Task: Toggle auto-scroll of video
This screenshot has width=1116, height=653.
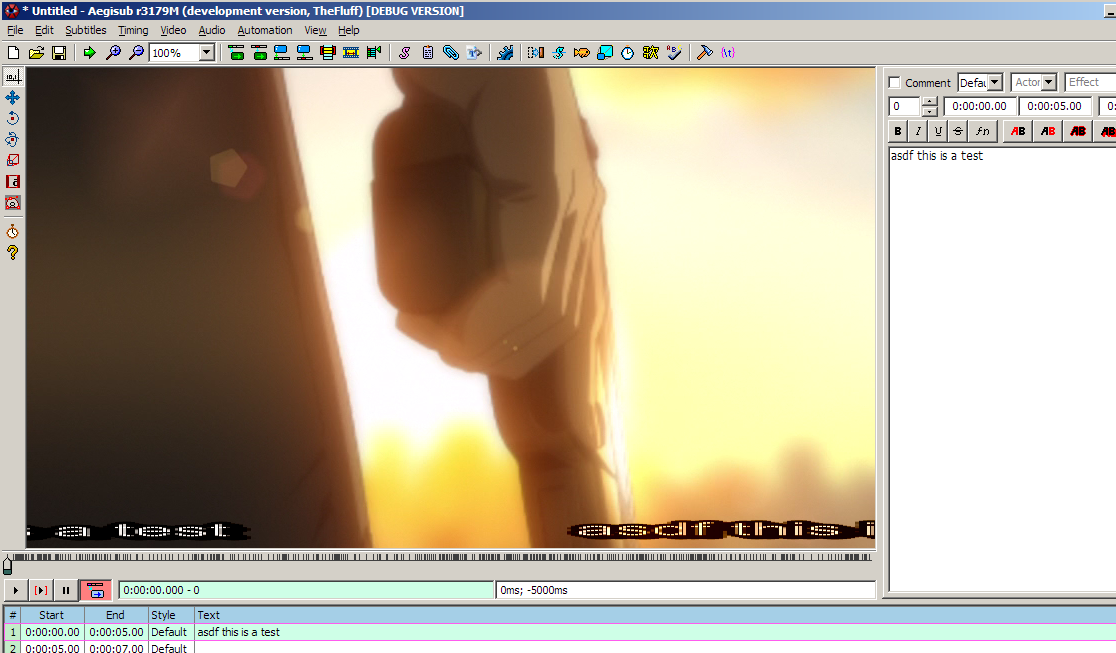Action: (95, 590)
